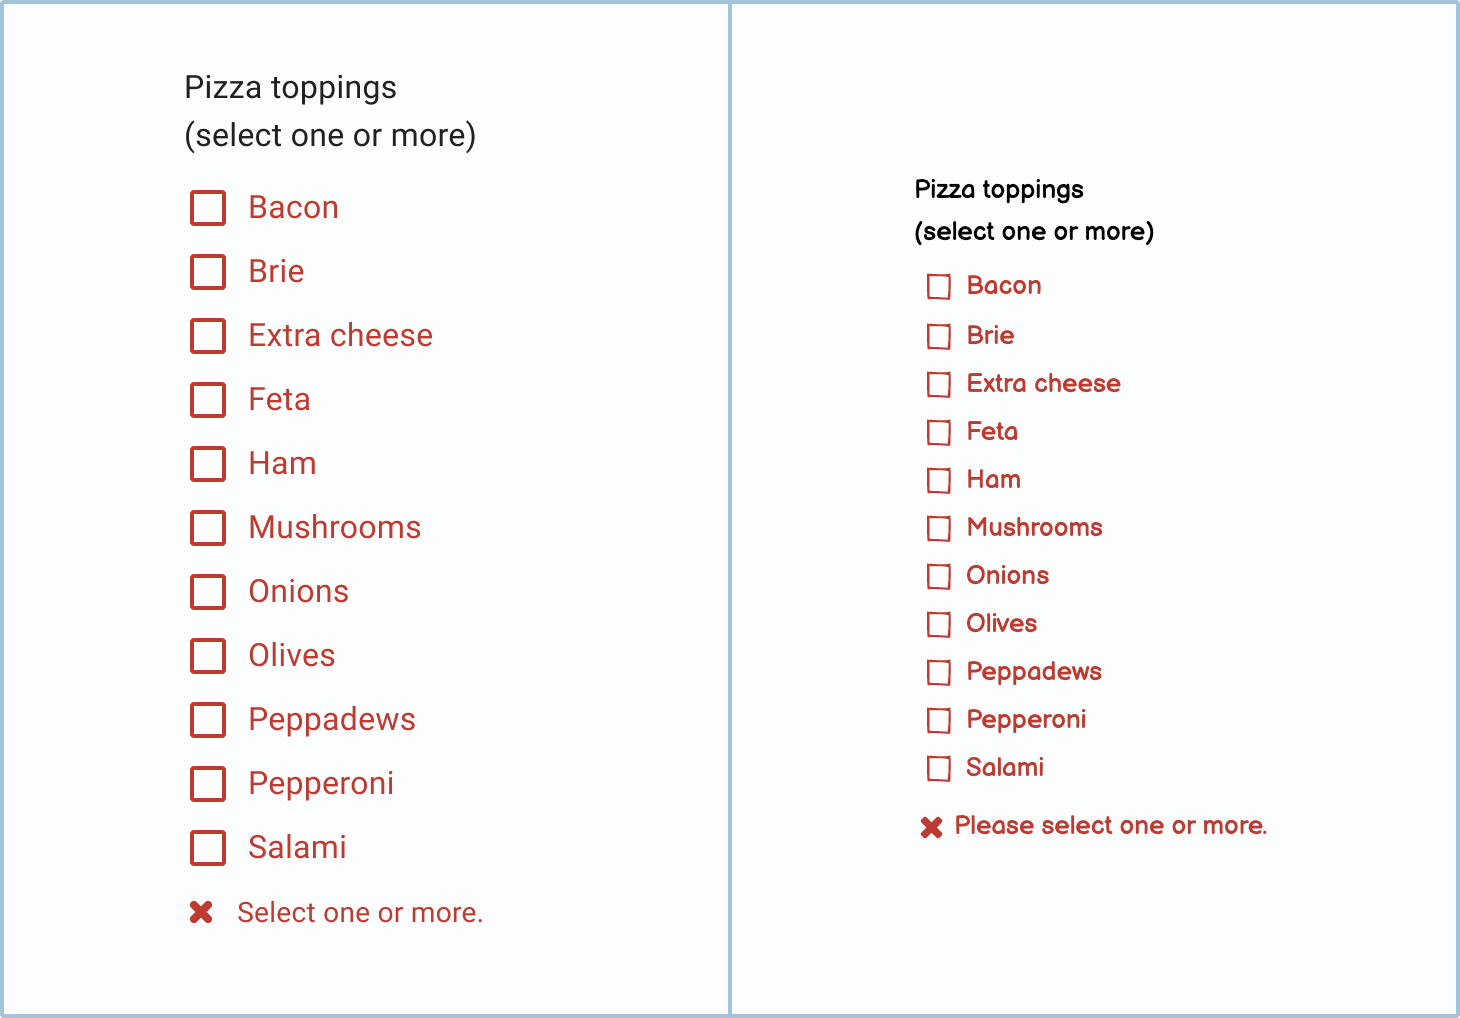Image resolution: width=1460 pixels, height=1018 pixels.
Task: Click the "Please select one or more." error text
Action: [x=1110, y=826]
